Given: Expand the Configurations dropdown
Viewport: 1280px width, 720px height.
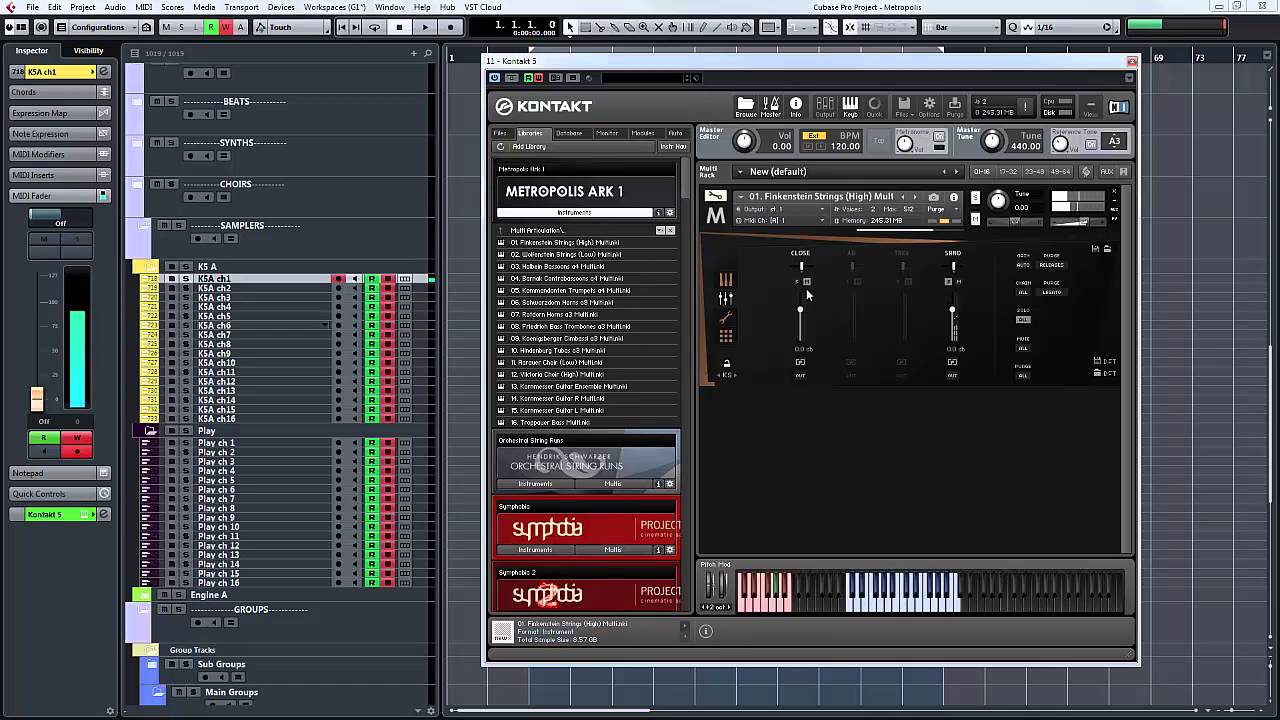Looking at the screenshot, I should click(97, 27).
